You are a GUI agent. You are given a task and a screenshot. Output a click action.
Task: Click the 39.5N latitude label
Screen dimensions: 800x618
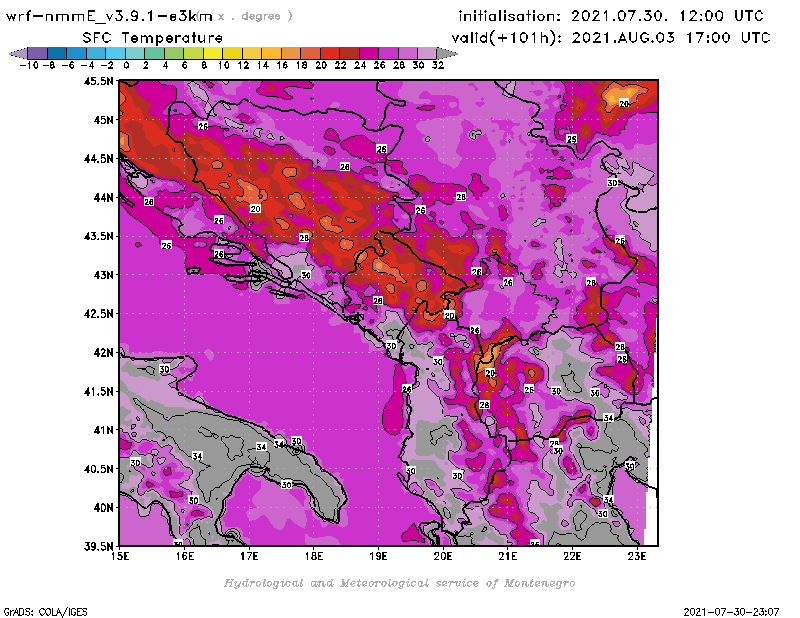point(98,547)
